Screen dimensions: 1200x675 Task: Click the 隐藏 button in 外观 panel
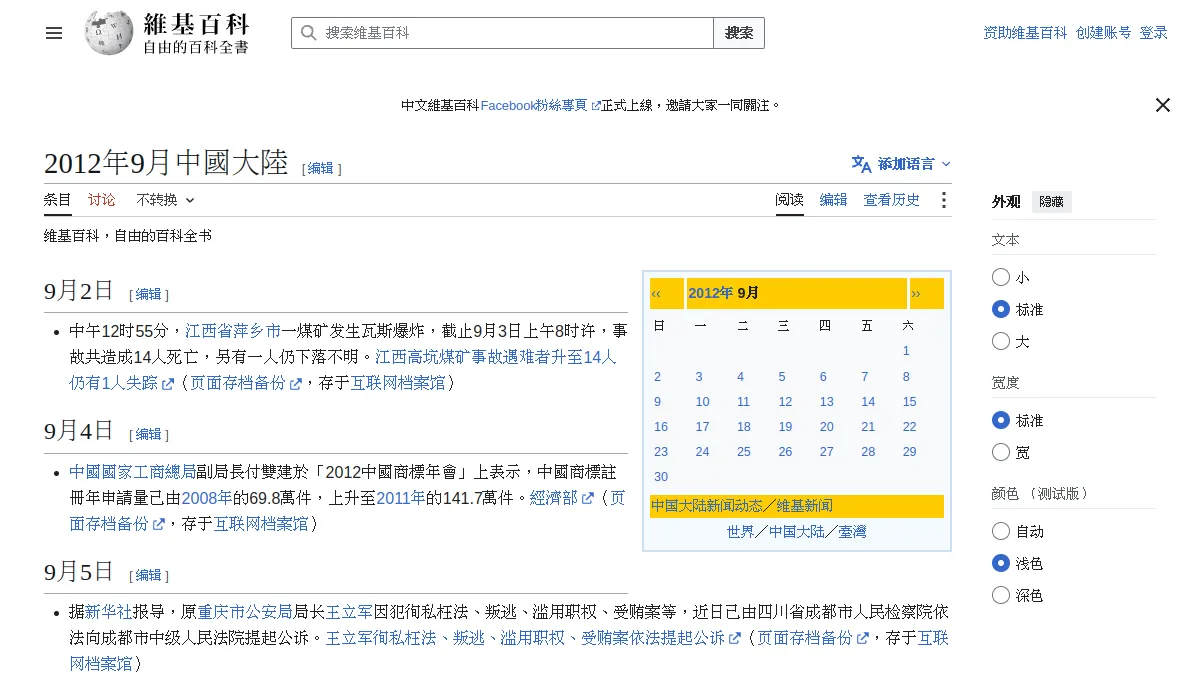pyautogui.click(x=1052, y=202)
